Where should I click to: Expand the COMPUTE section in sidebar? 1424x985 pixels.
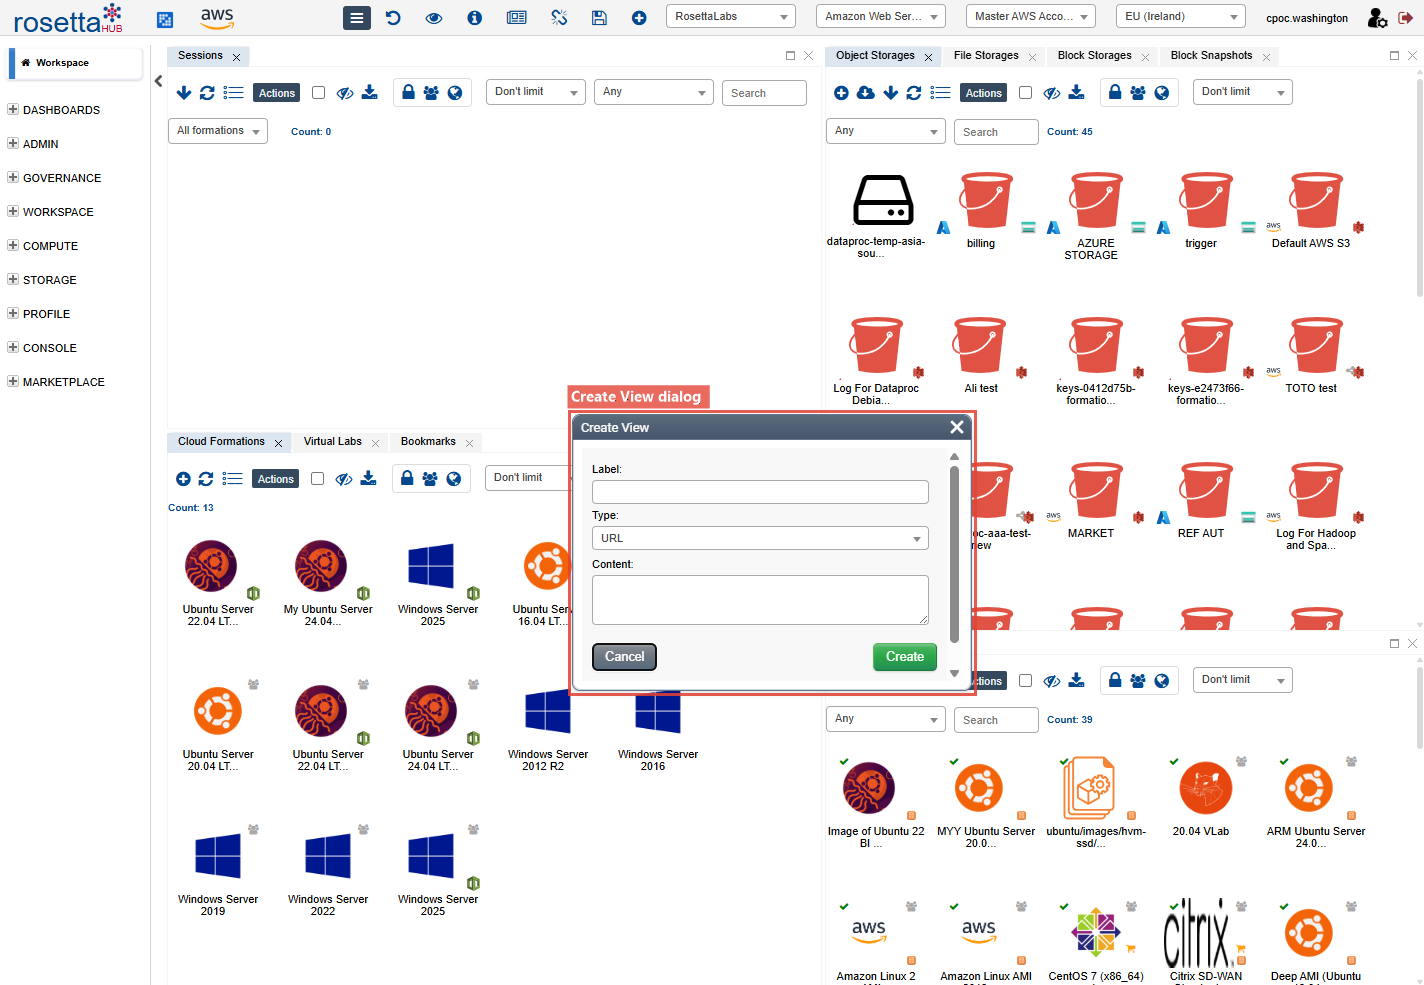50,246
